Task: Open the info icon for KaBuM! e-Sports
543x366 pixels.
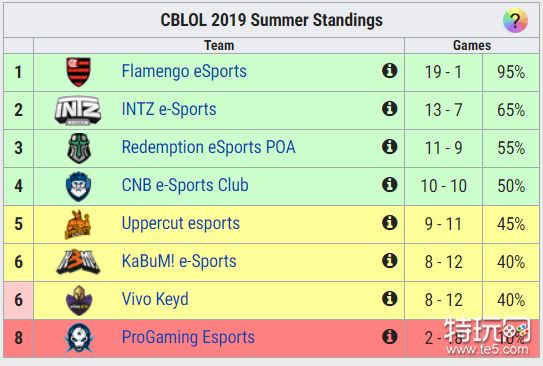Action: tap(390, 260)
